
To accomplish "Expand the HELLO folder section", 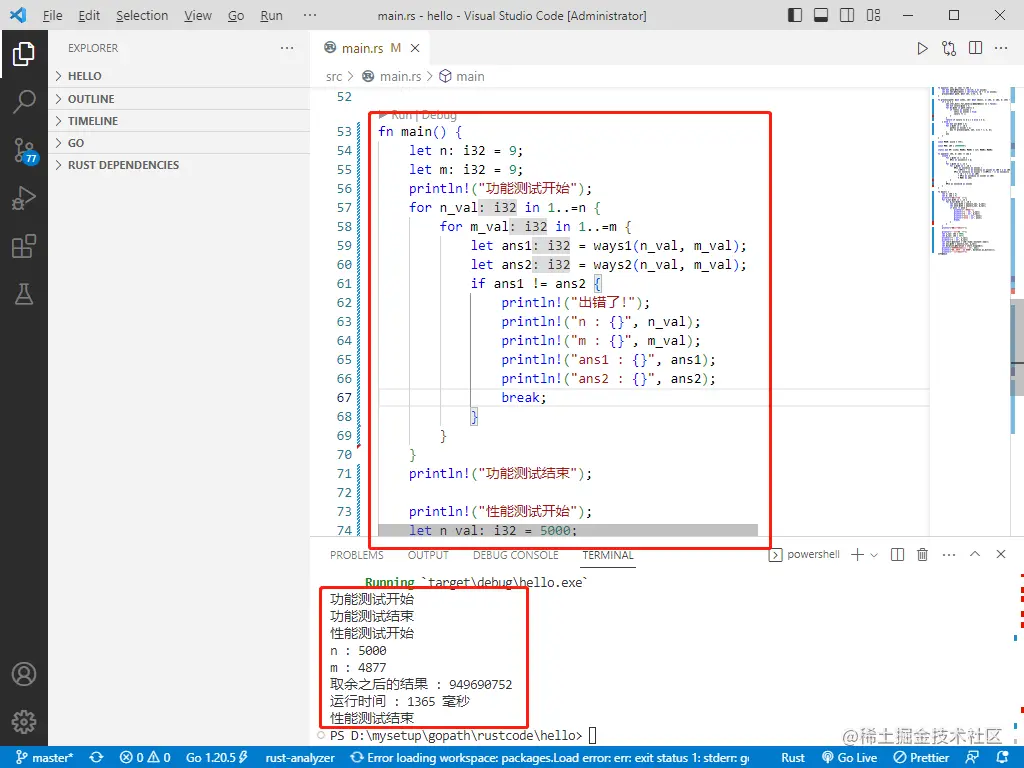I will (179, 76).
